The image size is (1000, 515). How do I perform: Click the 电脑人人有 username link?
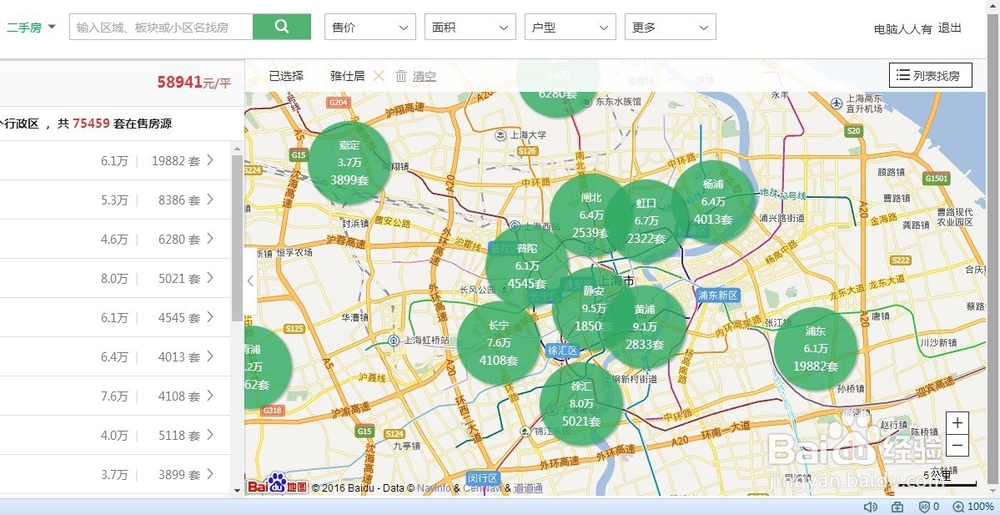[902, 29]
